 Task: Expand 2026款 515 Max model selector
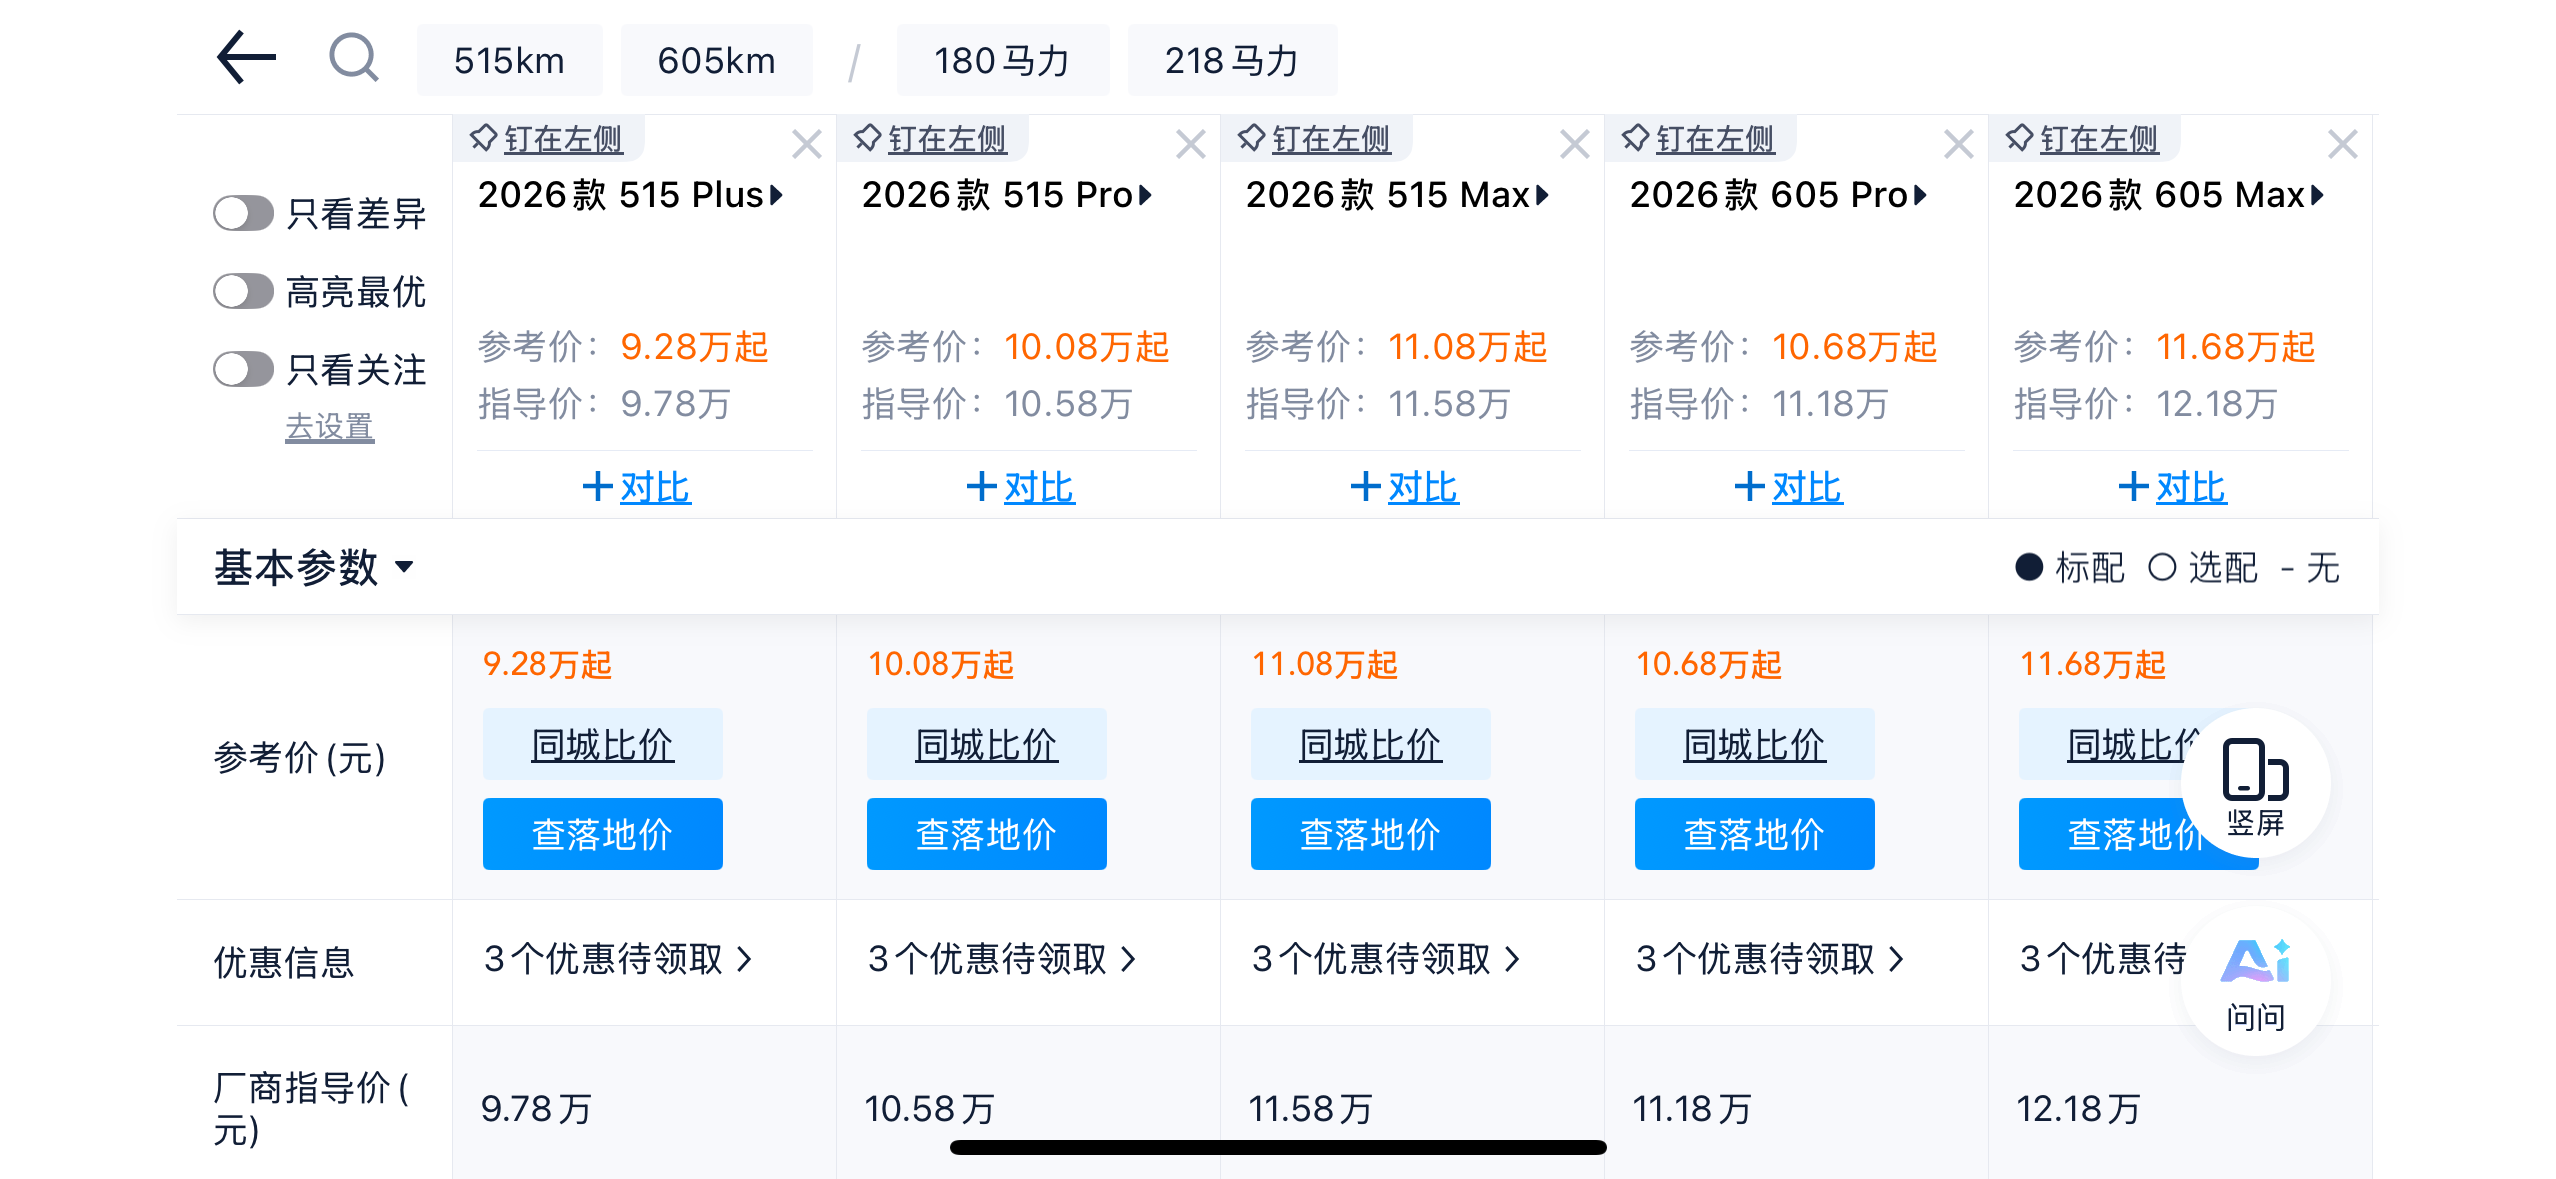click(1397, 195)
